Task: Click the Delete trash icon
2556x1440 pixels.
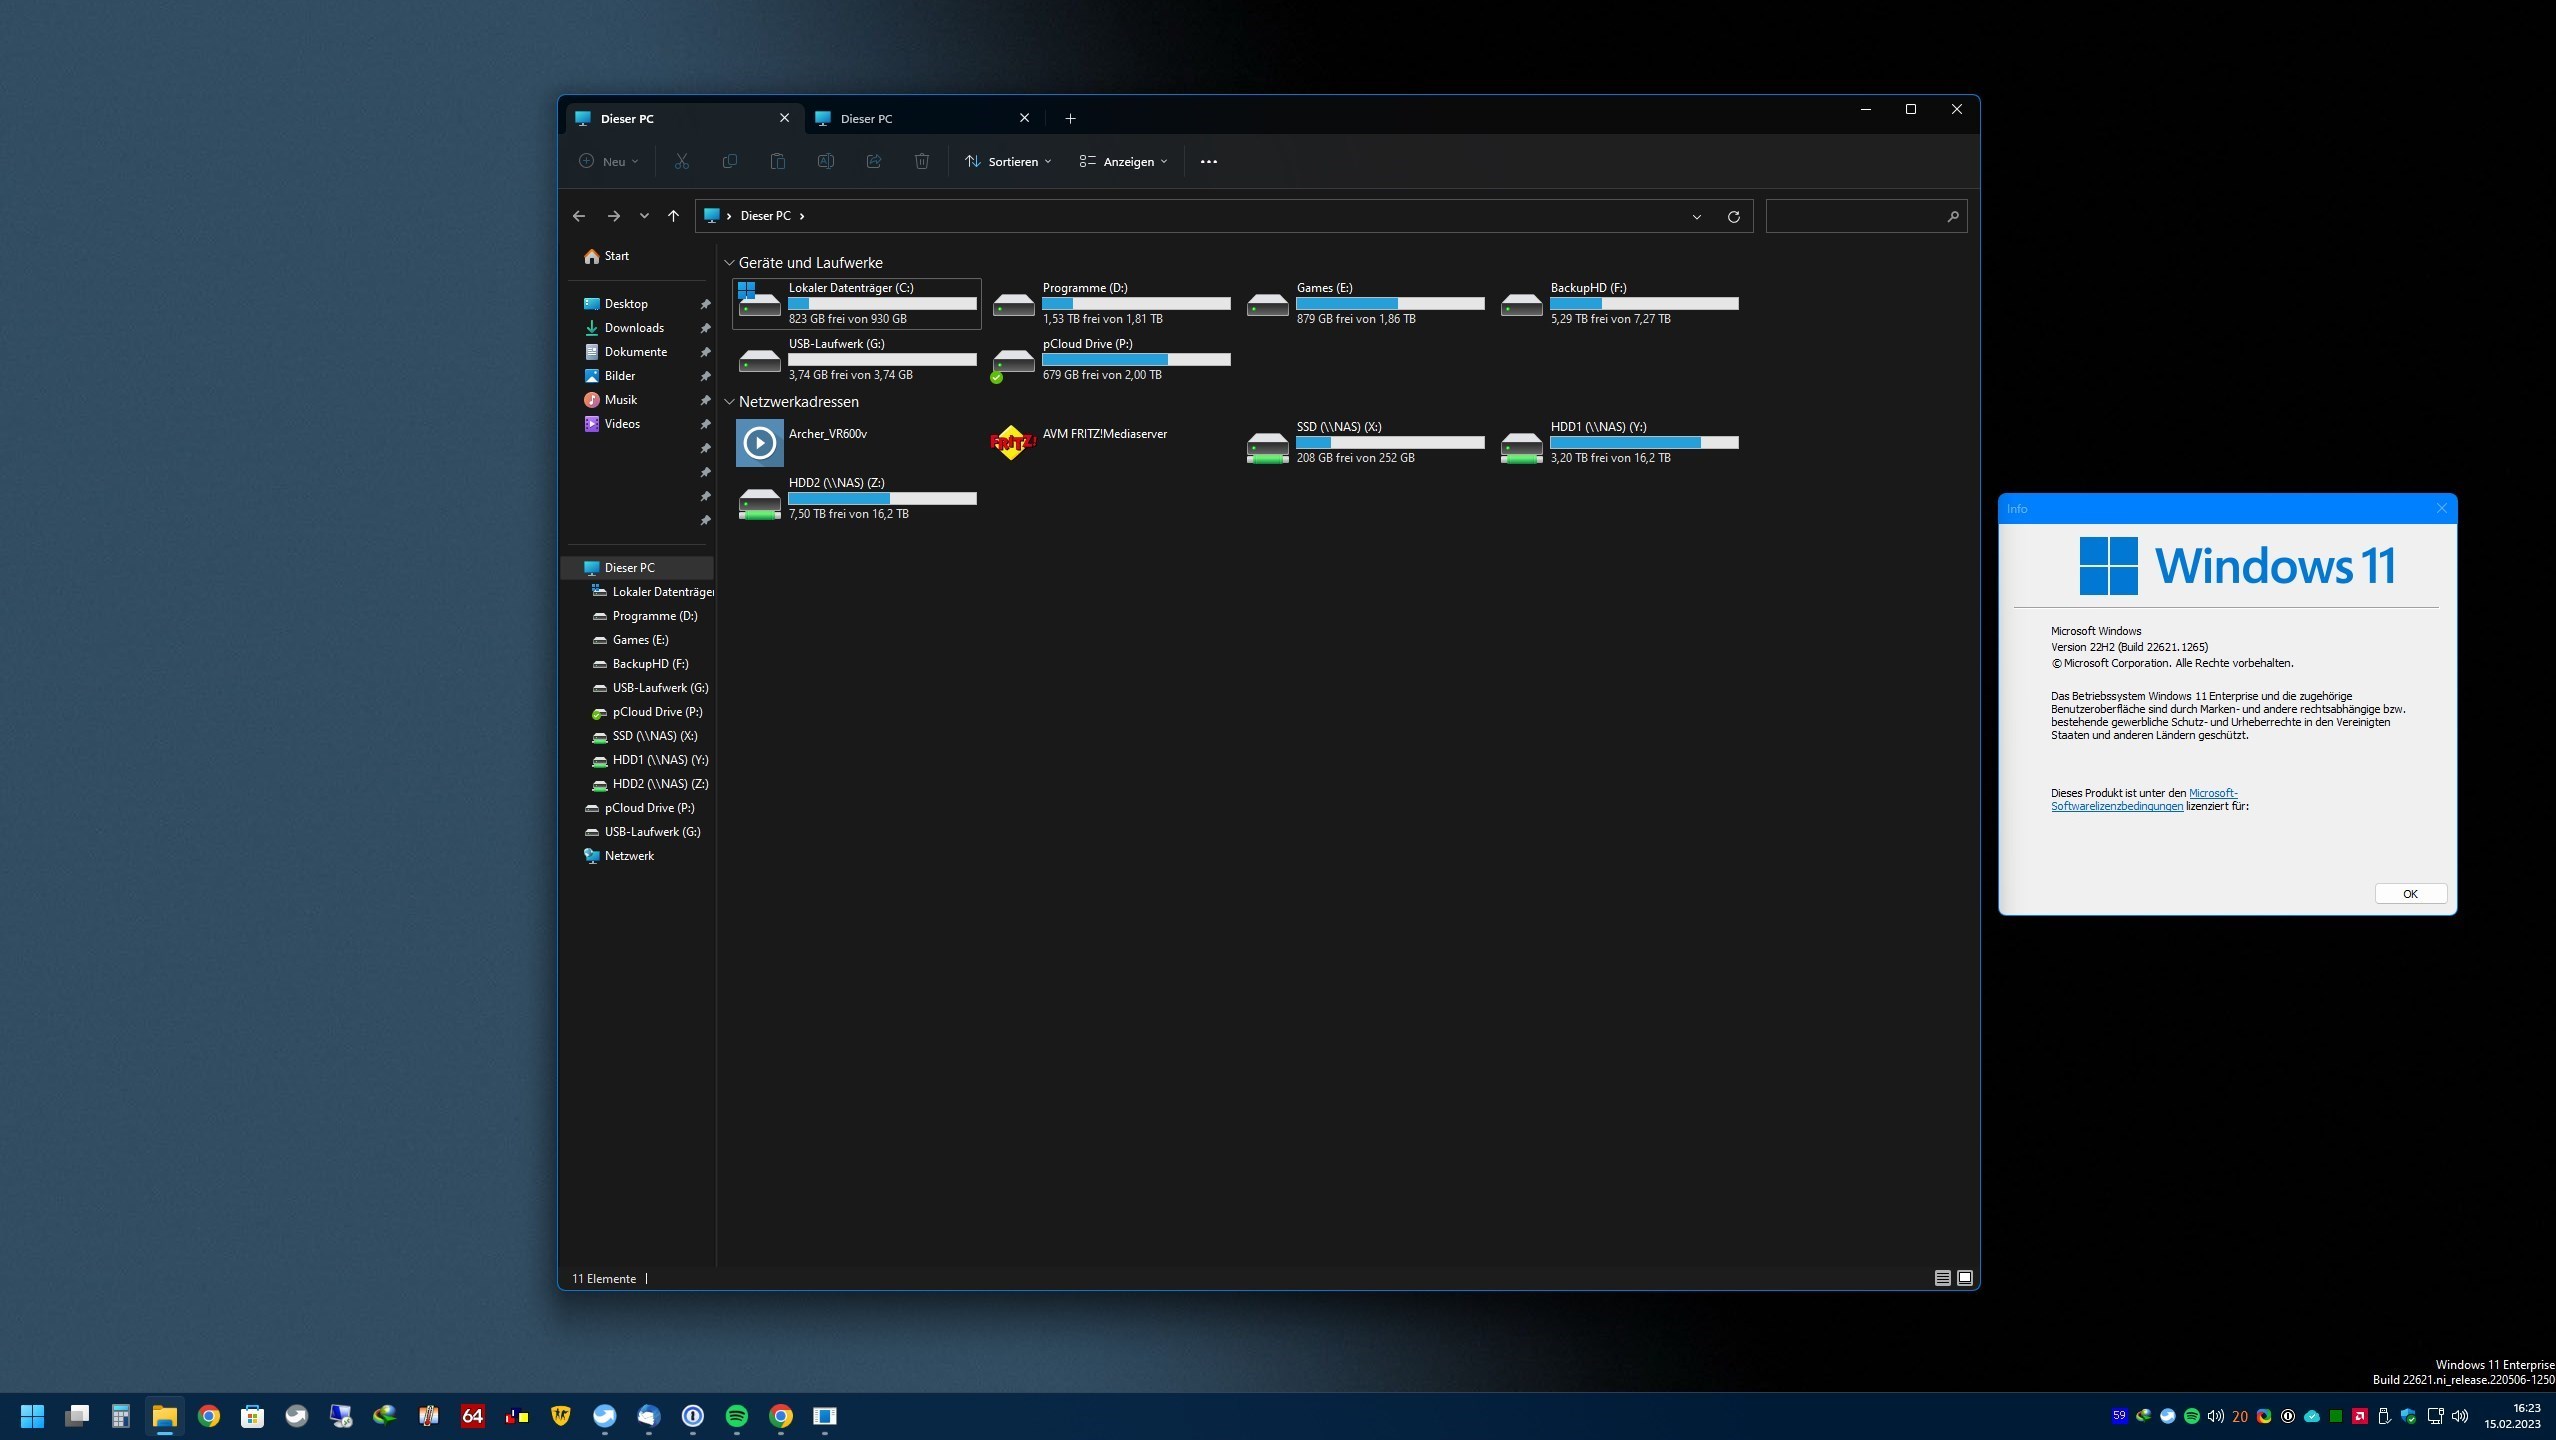Action: (921, 161)
